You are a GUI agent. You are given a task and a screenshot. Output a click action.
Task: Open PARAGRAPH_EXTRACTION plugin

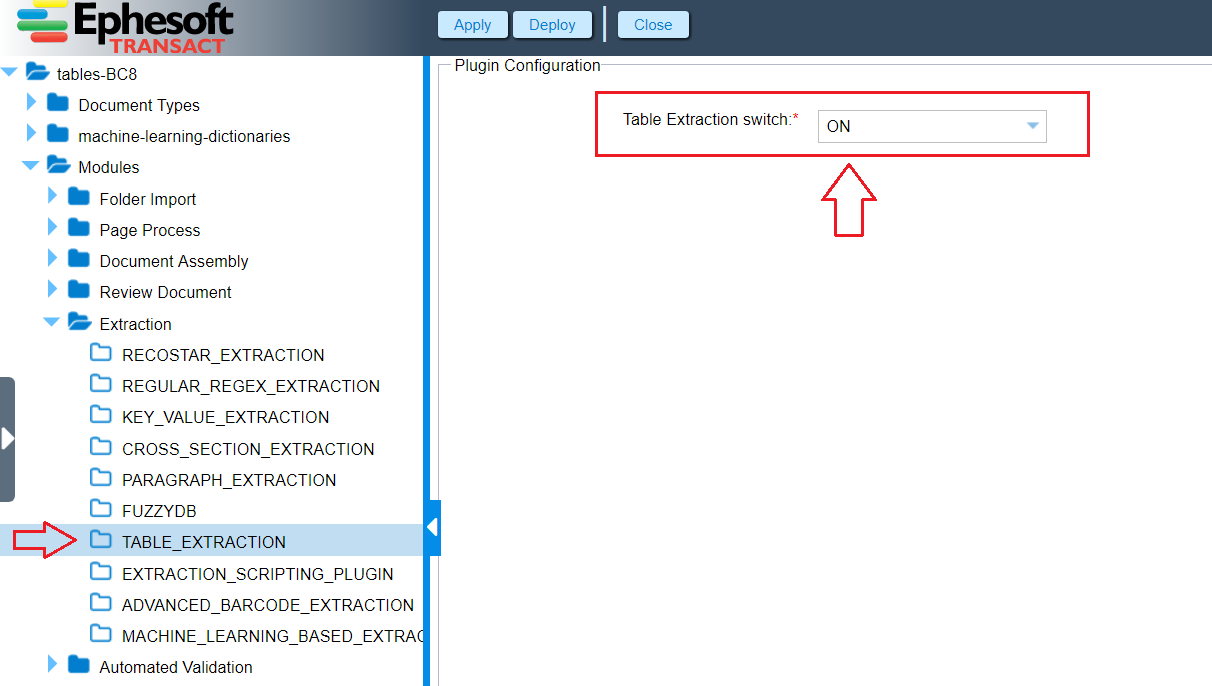click(229, 480)
